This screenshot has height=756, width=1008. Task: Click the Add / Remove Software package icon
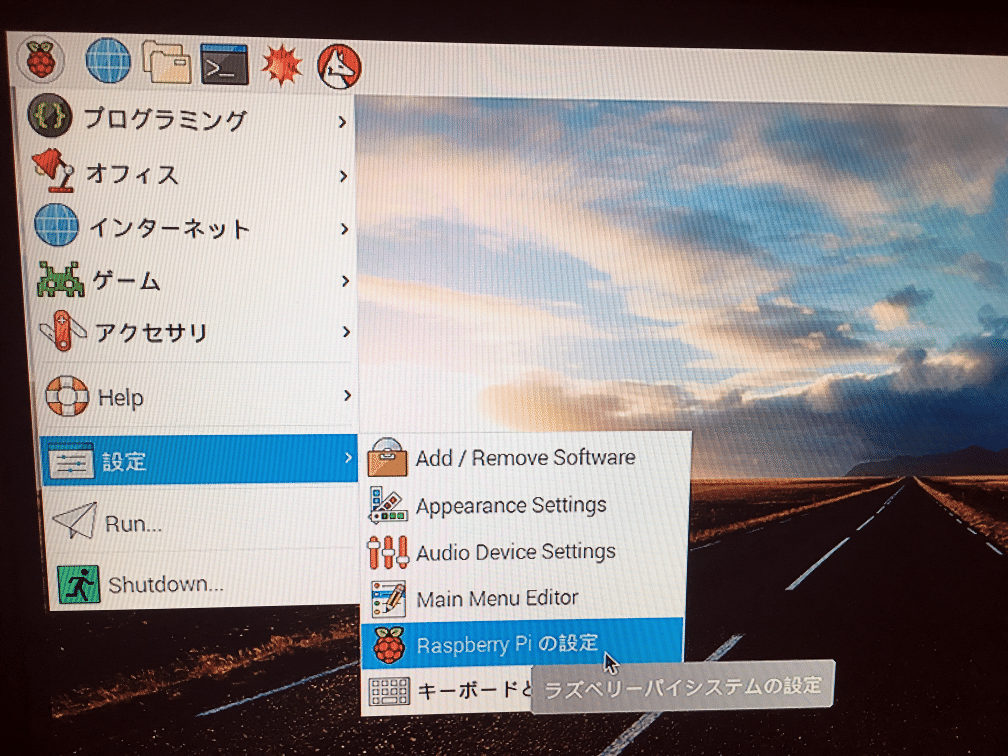pos(388,458)
